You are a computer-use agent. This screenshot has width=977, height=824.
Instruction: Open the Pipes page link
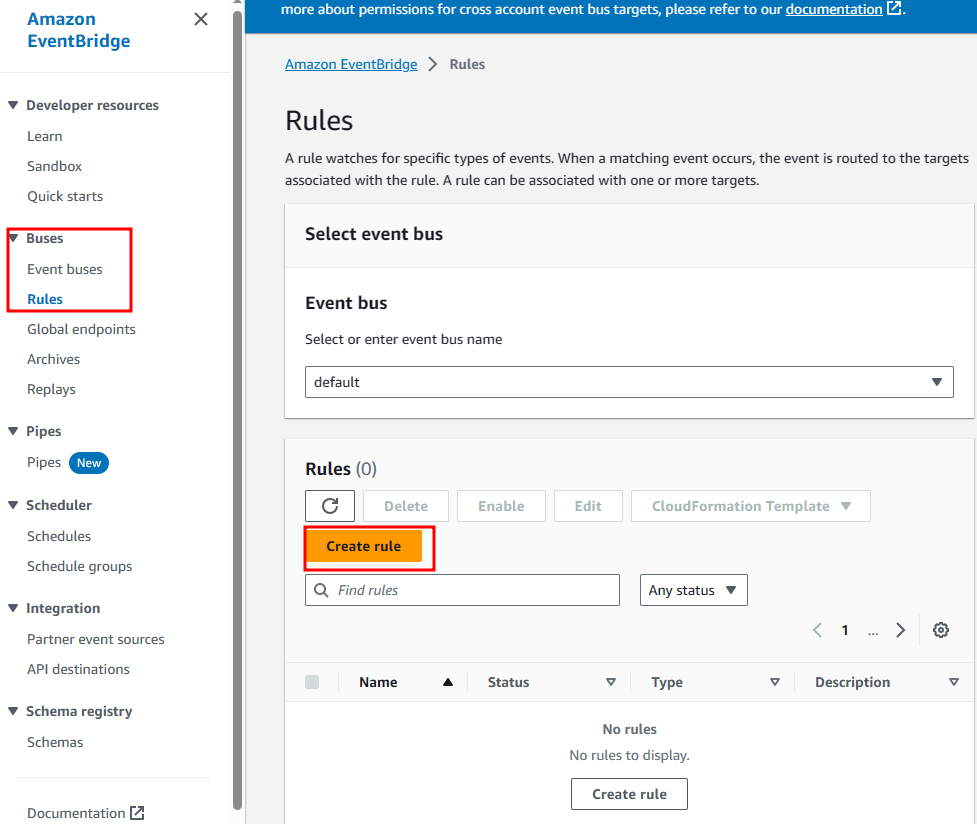point(44,462)
